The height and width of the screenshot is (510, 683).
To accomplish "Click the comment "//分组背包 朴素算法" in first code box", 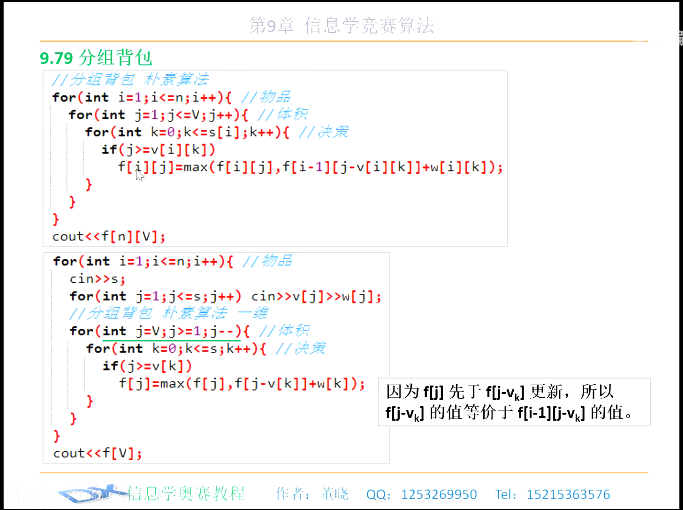I will (130, 80).
